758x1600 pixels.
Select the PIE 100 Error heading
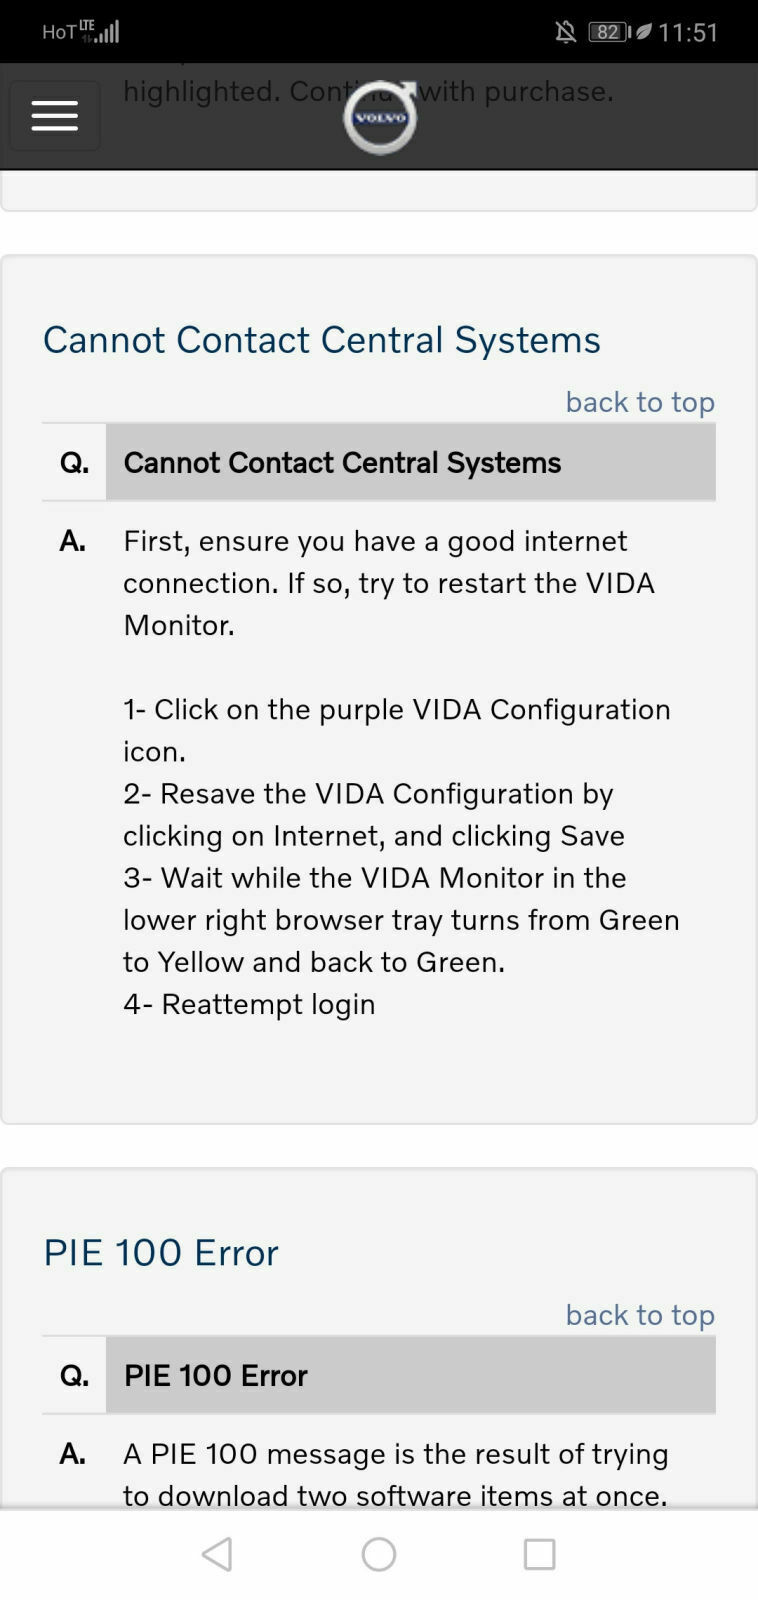(160, 1252)
